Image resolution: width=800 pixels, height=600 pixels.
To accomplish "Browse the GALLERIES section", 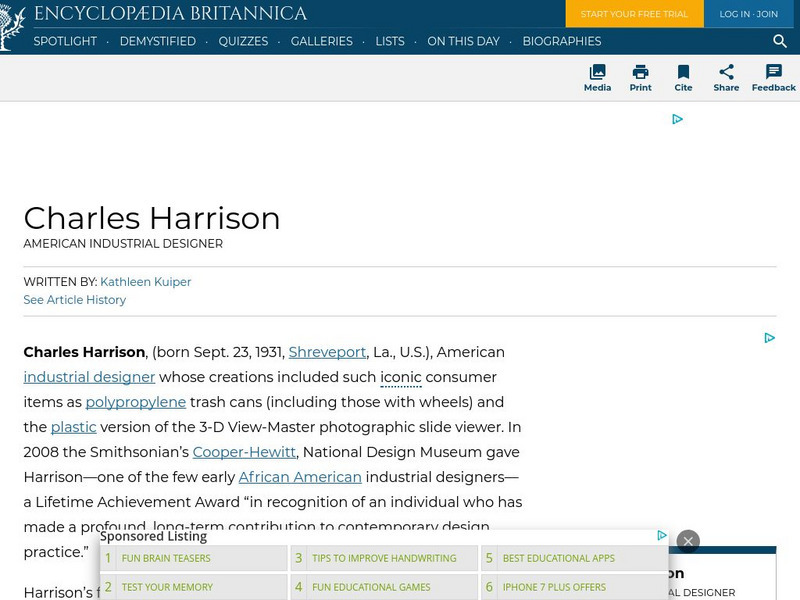I will (322, 42).
